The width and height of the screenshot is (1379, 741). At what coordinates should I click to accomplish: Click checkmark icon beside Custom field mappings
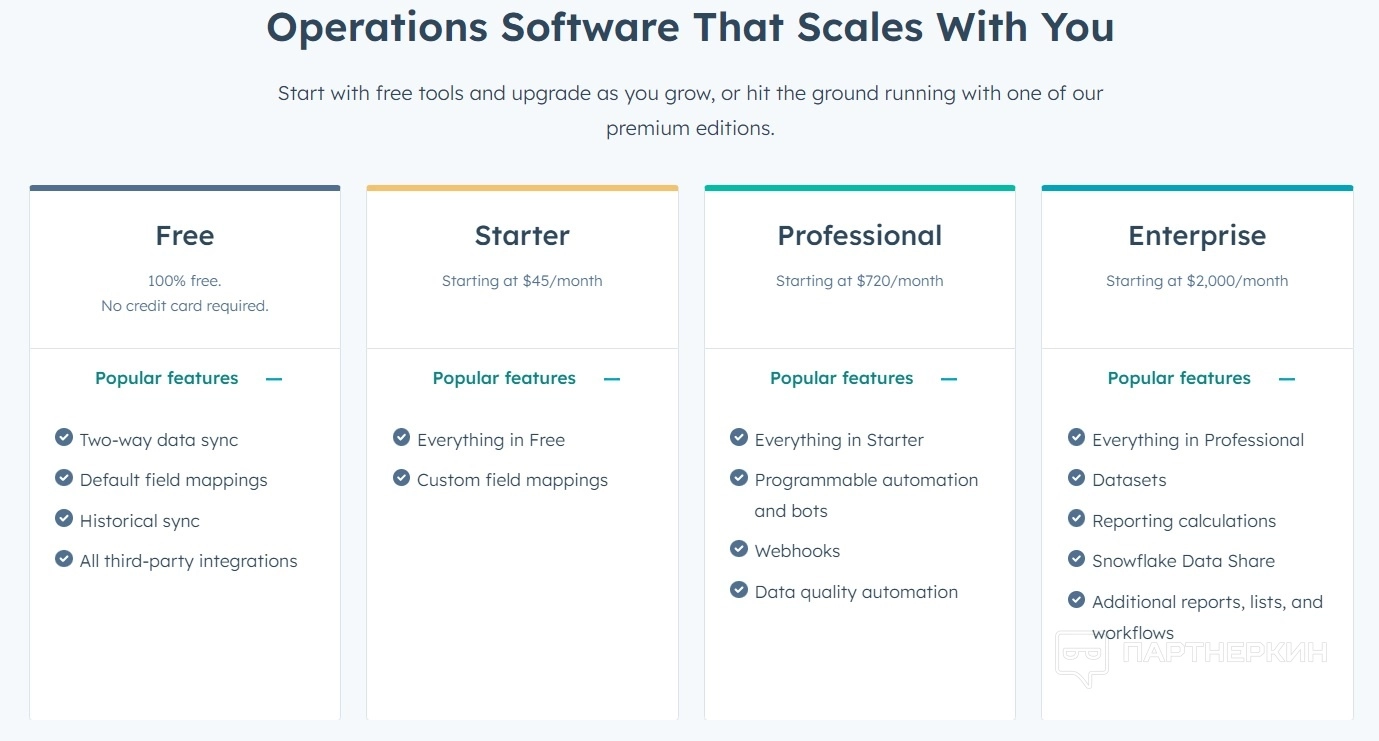point(401,478)
